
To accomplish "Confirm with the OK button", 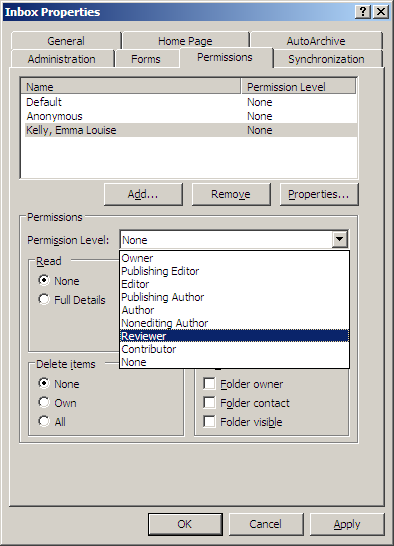I will [185, 524].
